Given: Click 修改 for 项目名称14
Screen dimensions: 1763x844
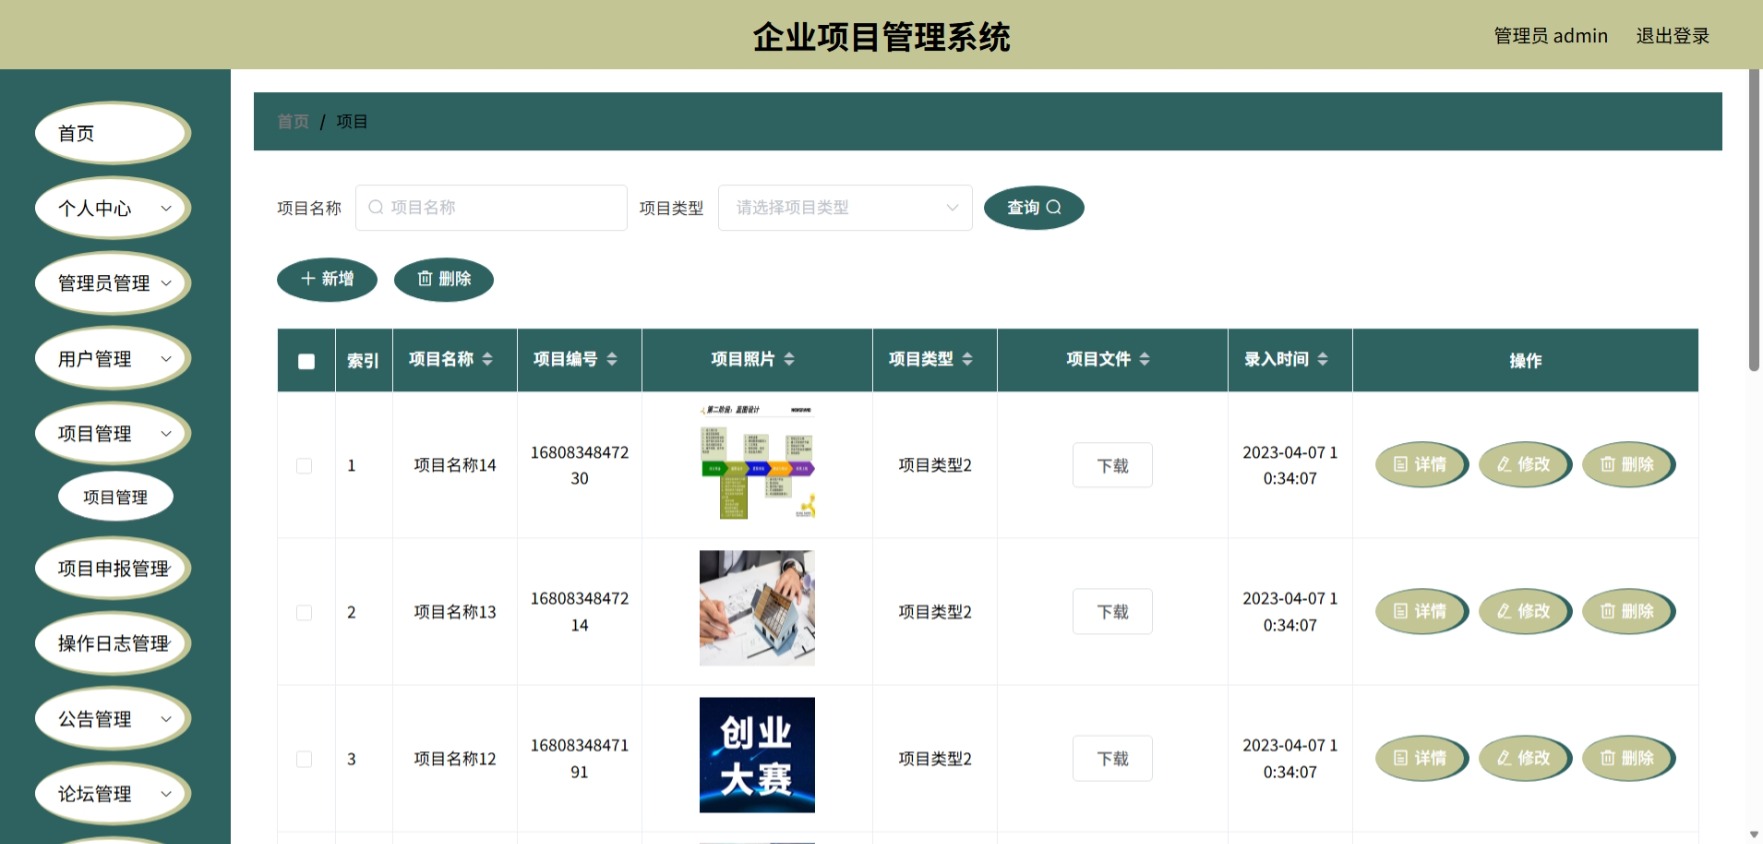Looking at the screenshot, I should pyautogui.click(x=1524, y=465).
